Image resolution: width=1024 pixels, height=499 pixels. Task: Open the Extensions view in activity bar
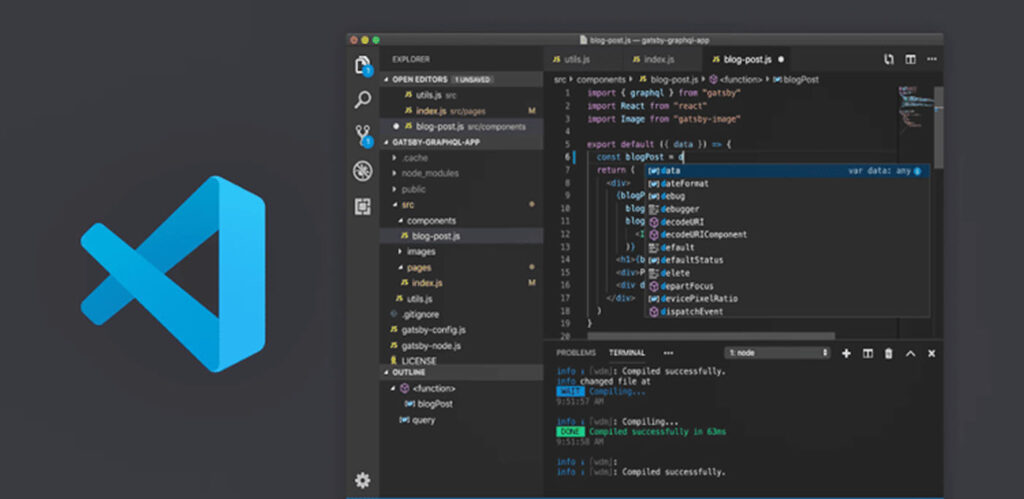[362, 206]
